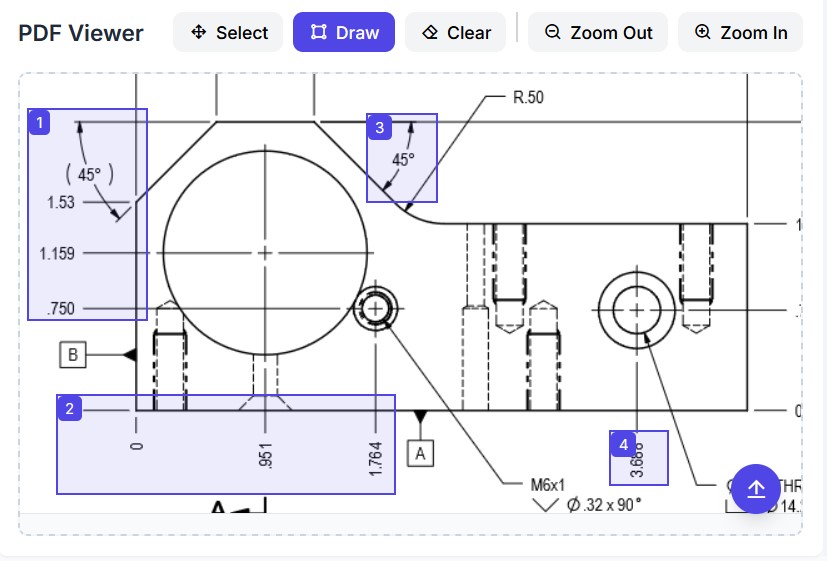Viewport: 827px width, 561px height.
Task: Click the number 3 region badge
Action: [379, 127]
